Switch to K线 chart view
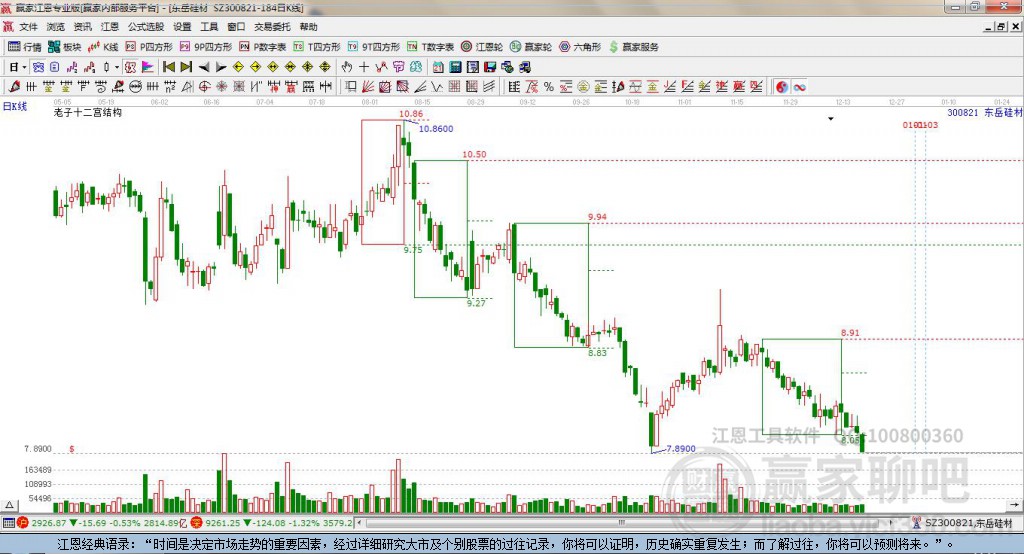The width and height of the screenshot is (1024, 554). point(103,47)
